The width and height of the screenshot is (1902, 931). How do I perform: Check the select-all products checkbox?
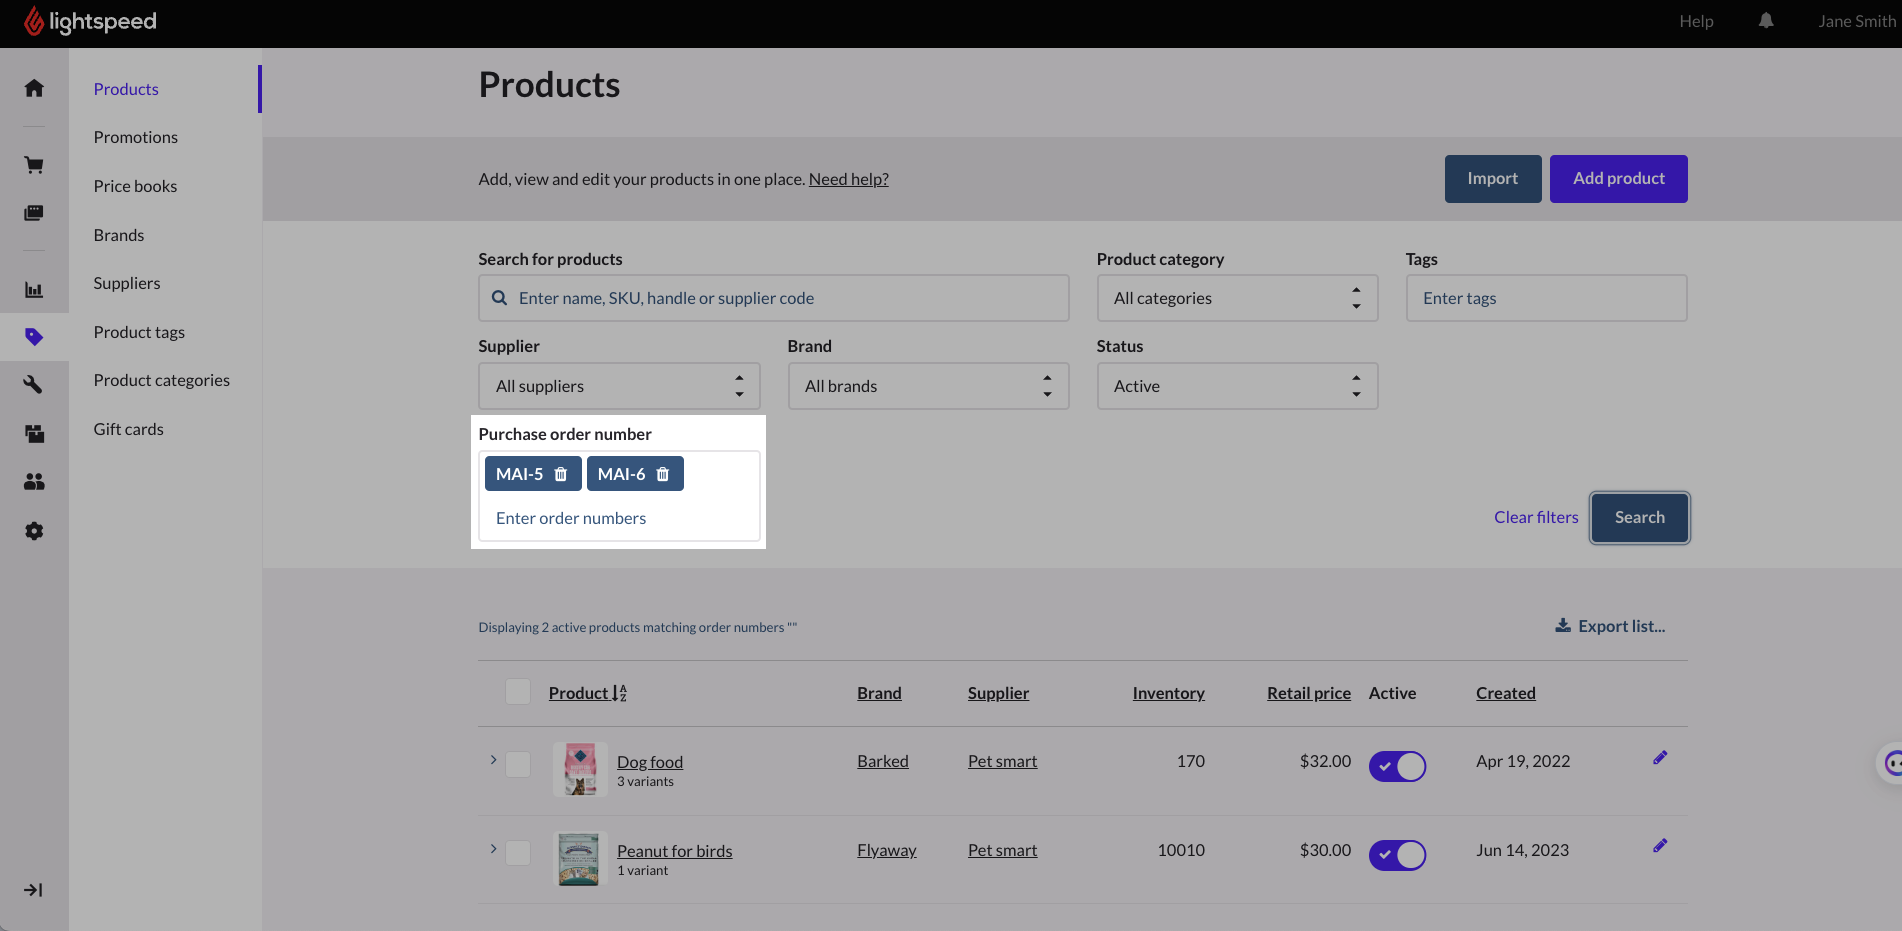(x=518, y=692)
